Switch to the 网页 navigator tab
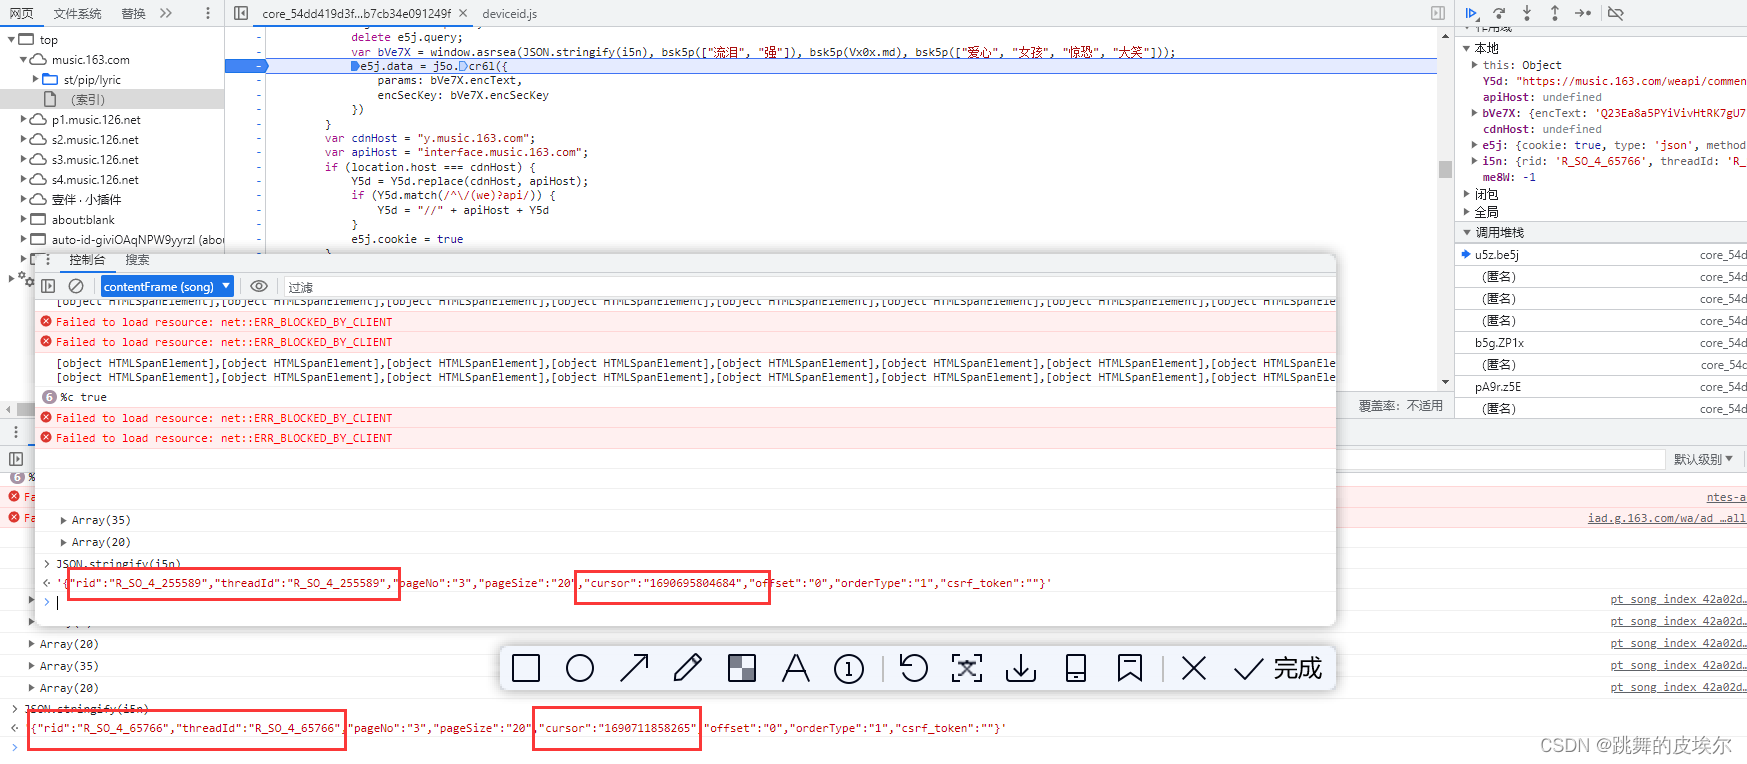 coord(21,13)
